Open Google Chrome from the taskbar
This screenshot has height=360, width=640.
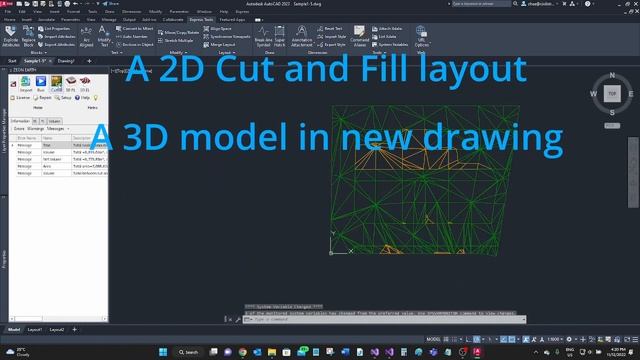pos(243,352)
